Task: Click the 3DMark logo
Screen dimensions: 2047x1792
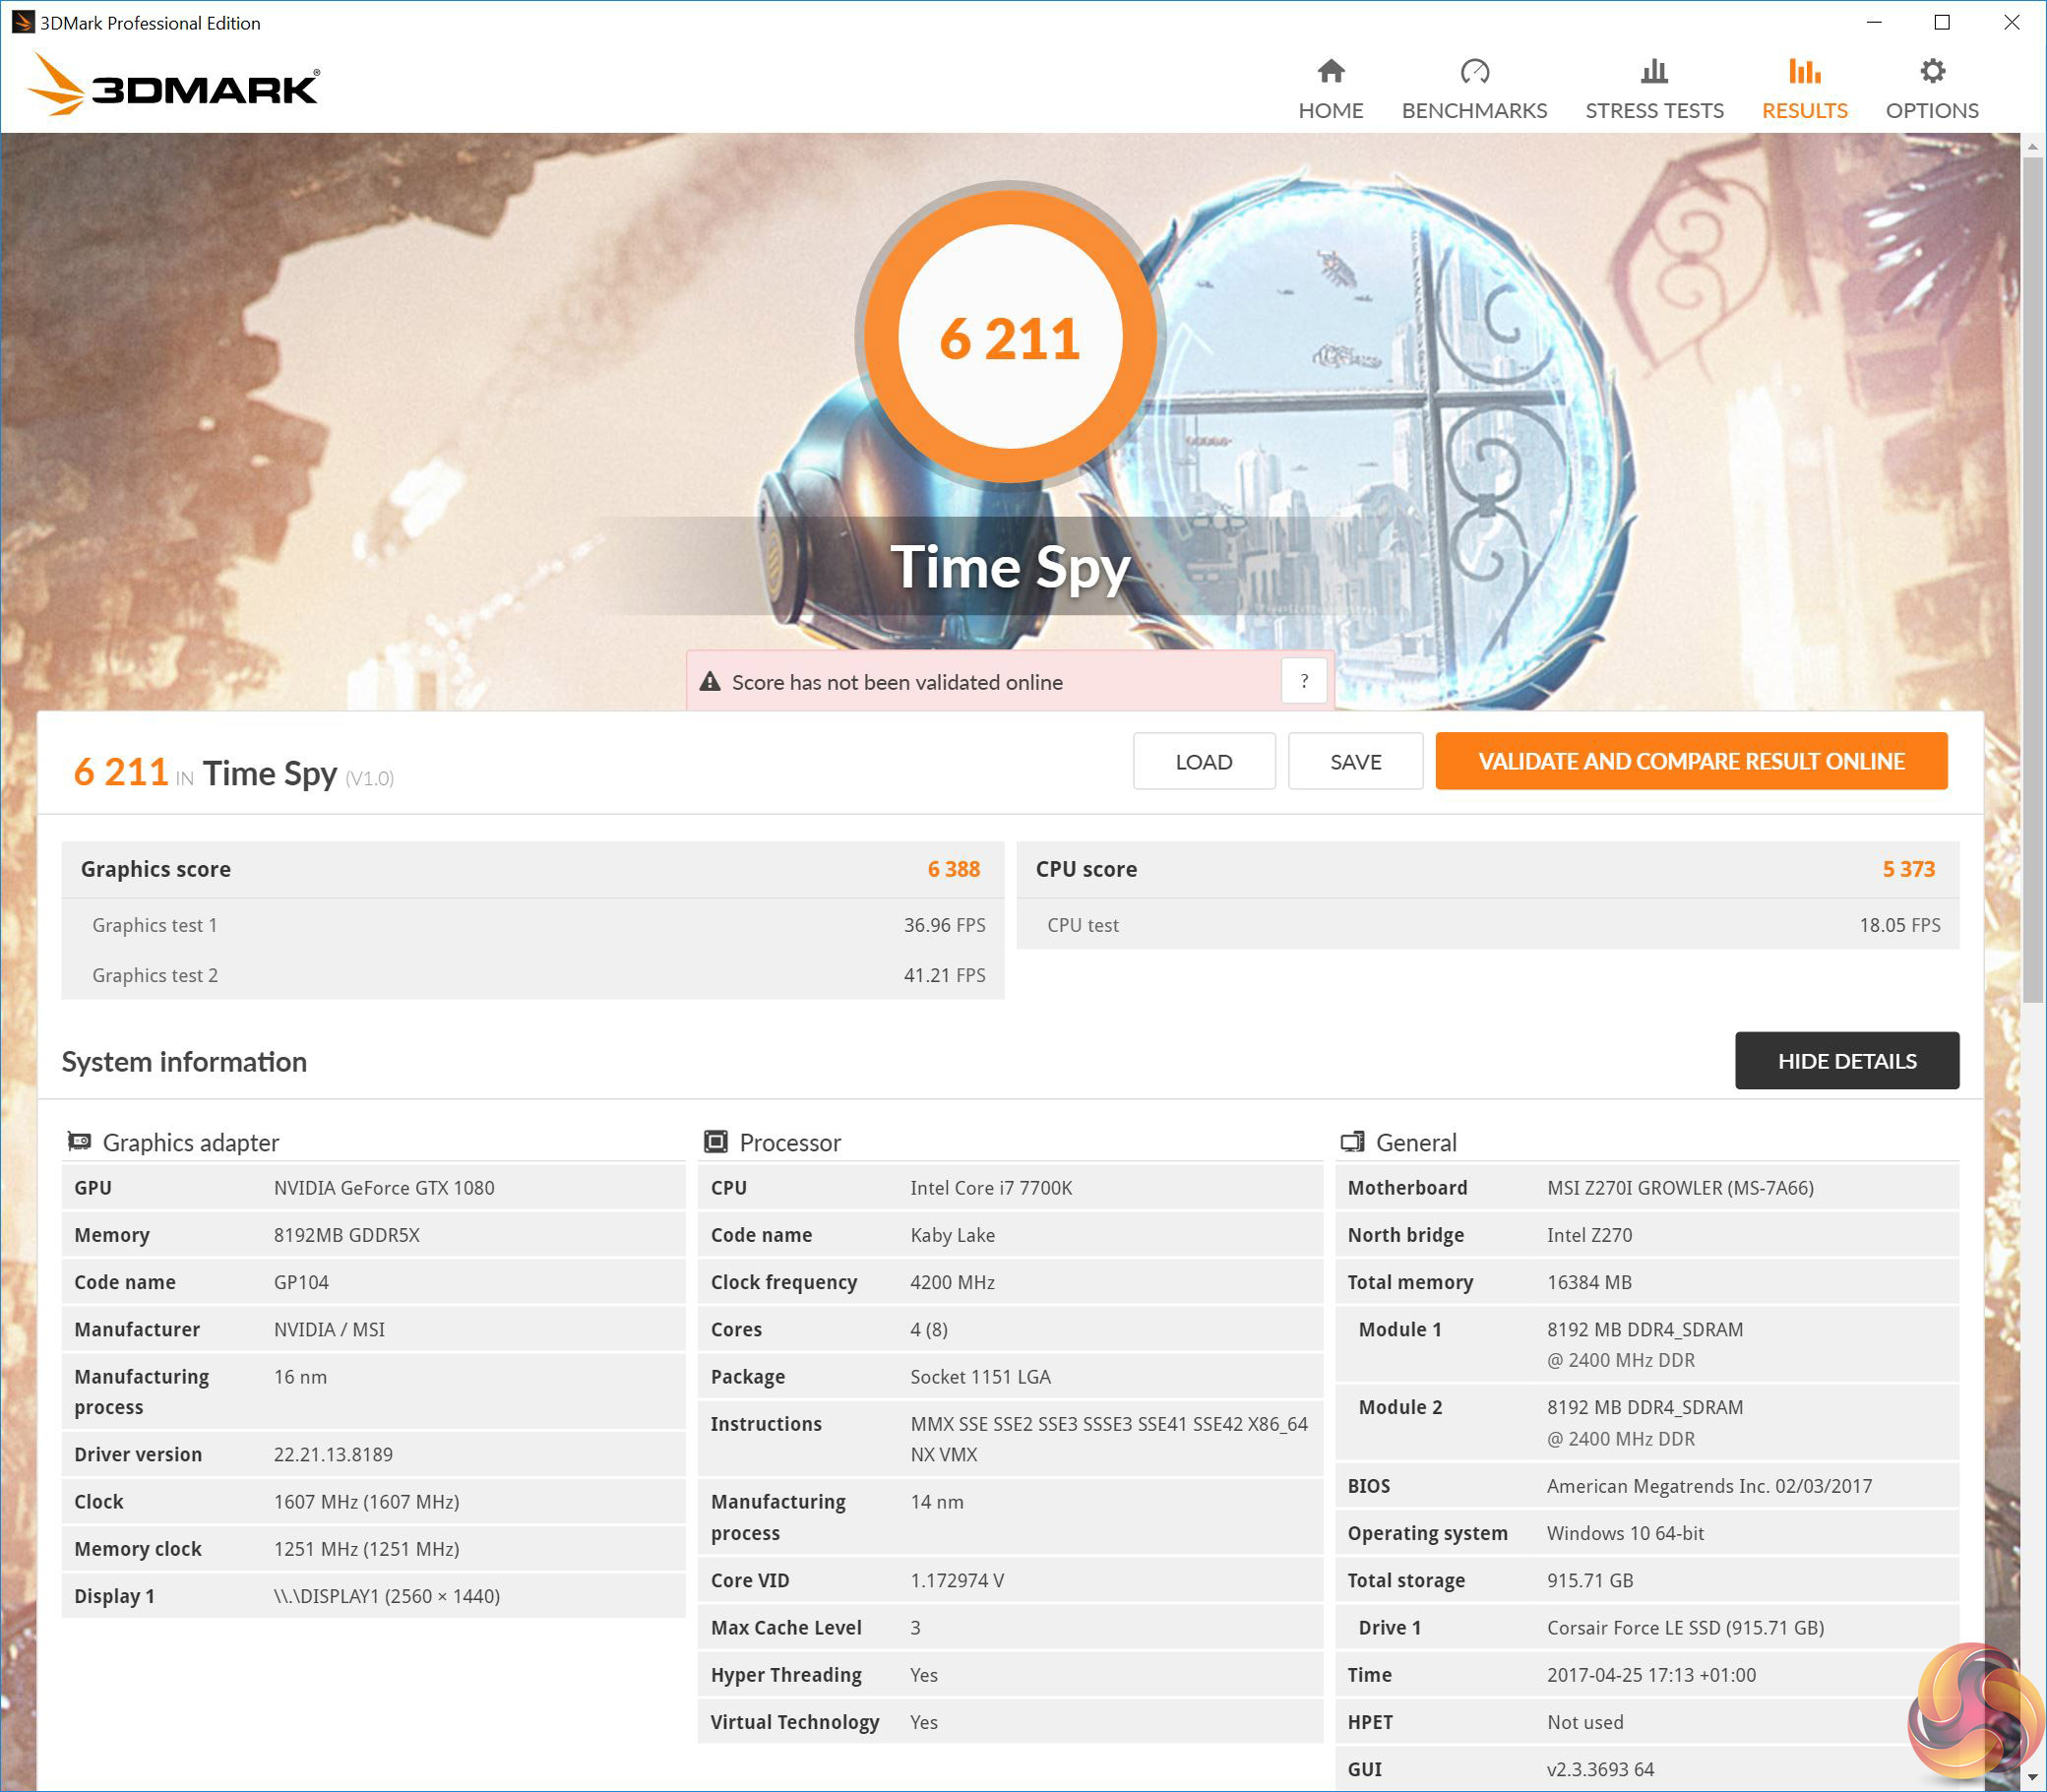Action: pos(173,86)
